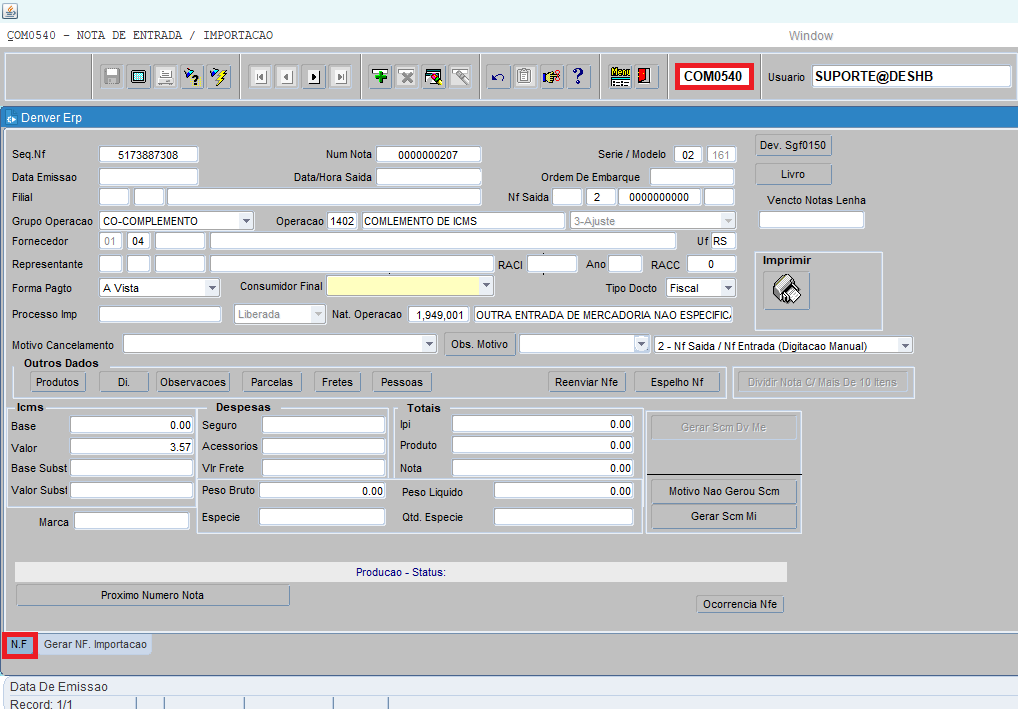
Task: Click Espelho Nf button
Action: [677, 382]
